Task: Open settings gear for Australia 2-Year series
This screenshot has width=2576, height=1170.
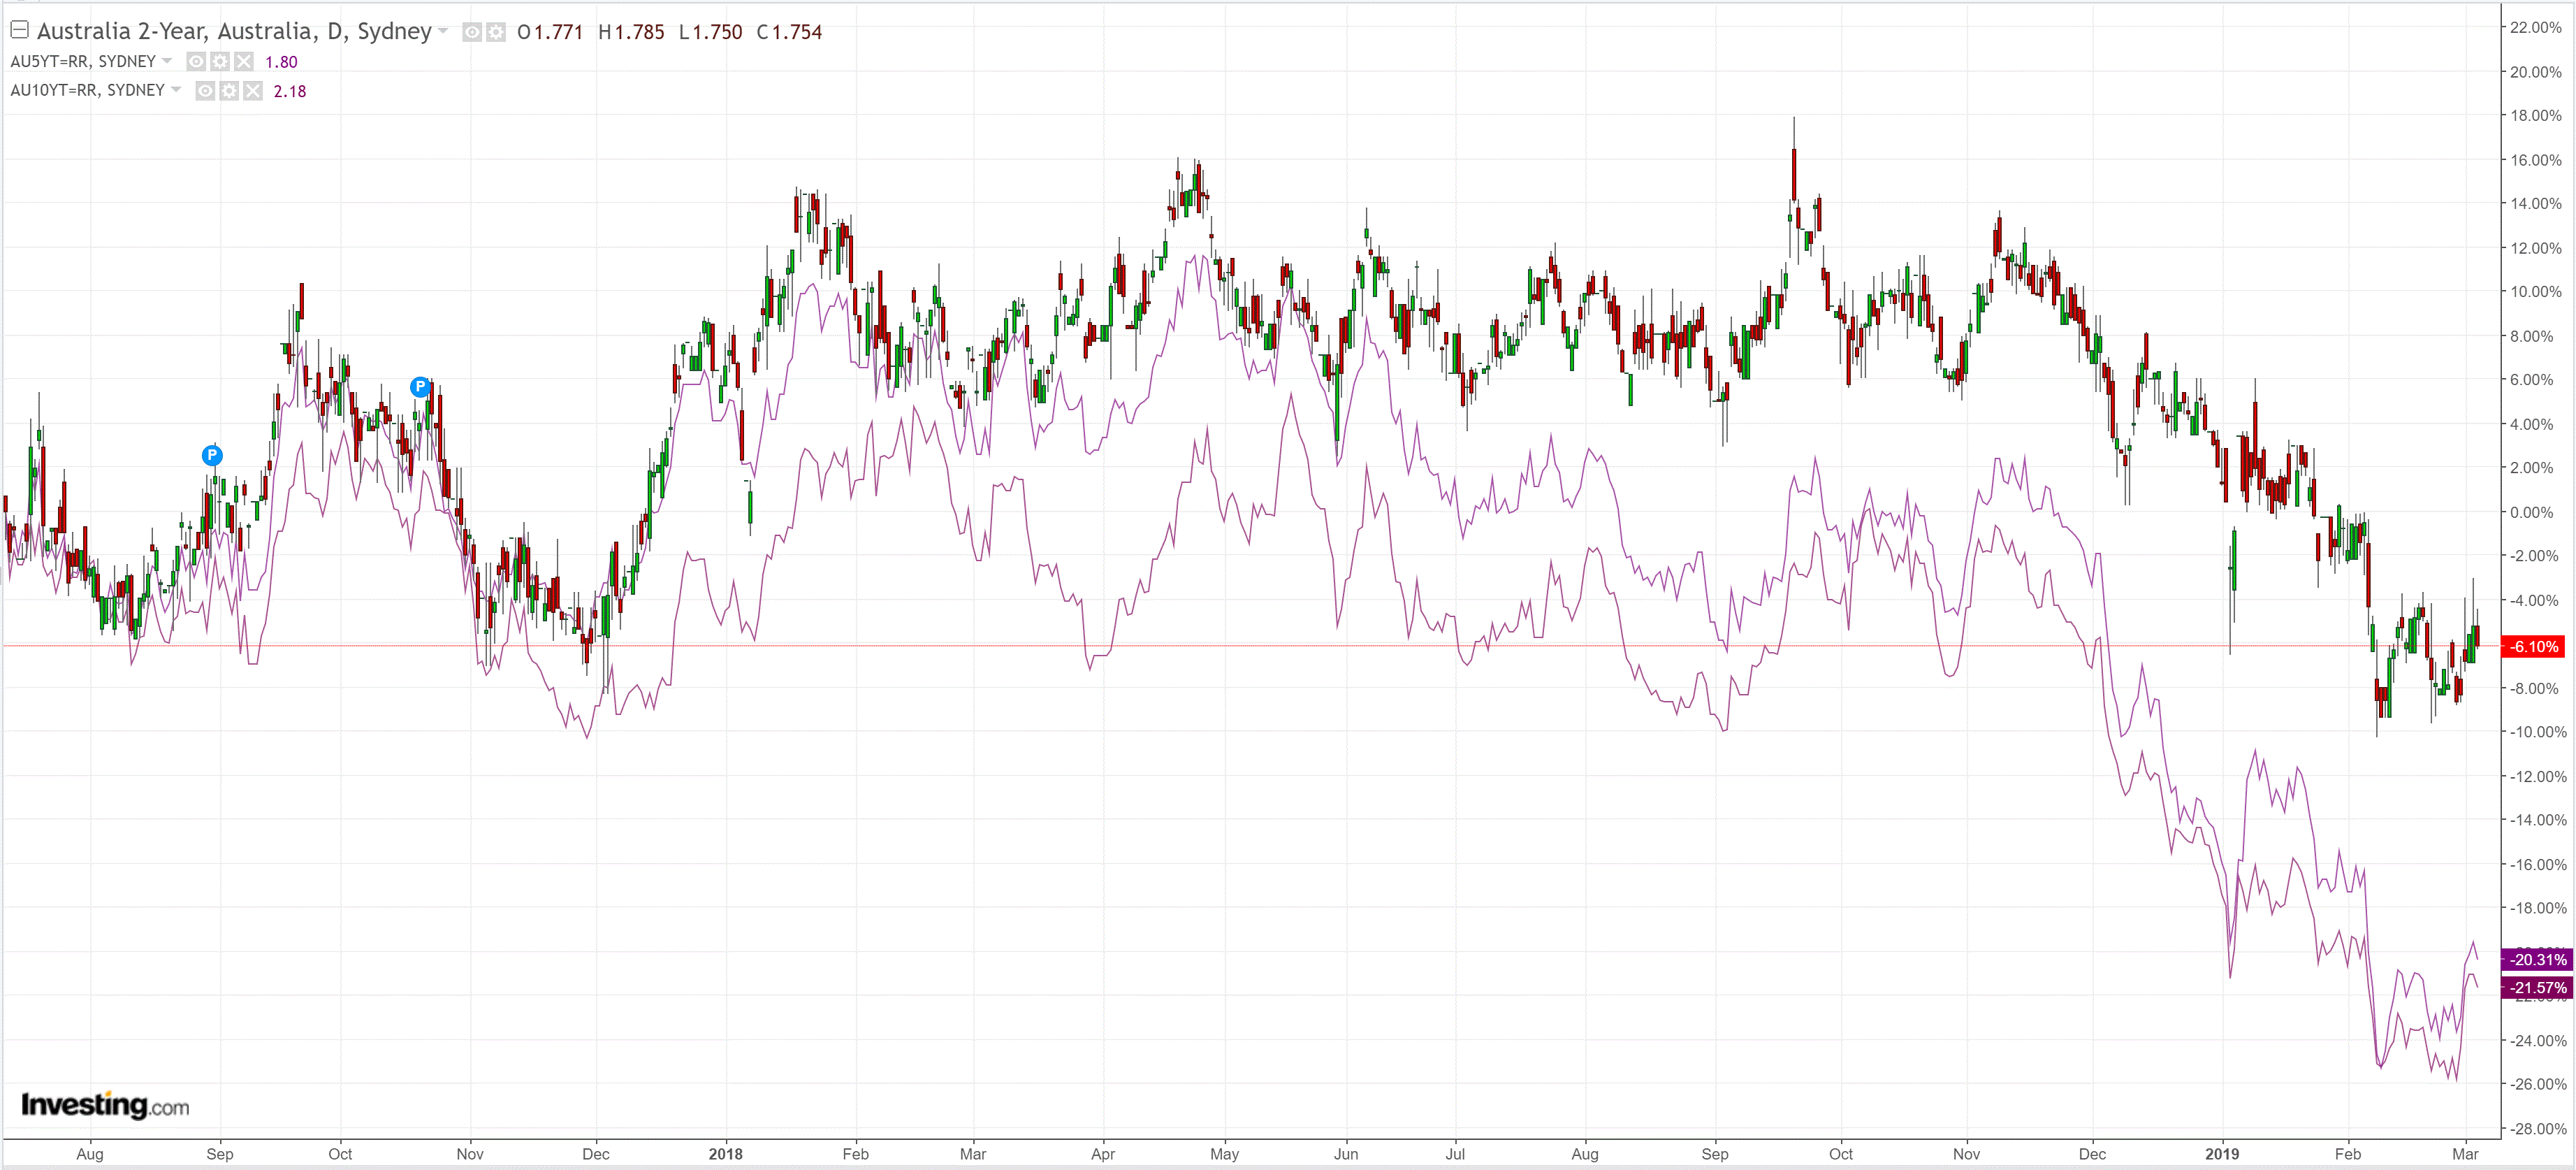Action: (496, 32)
